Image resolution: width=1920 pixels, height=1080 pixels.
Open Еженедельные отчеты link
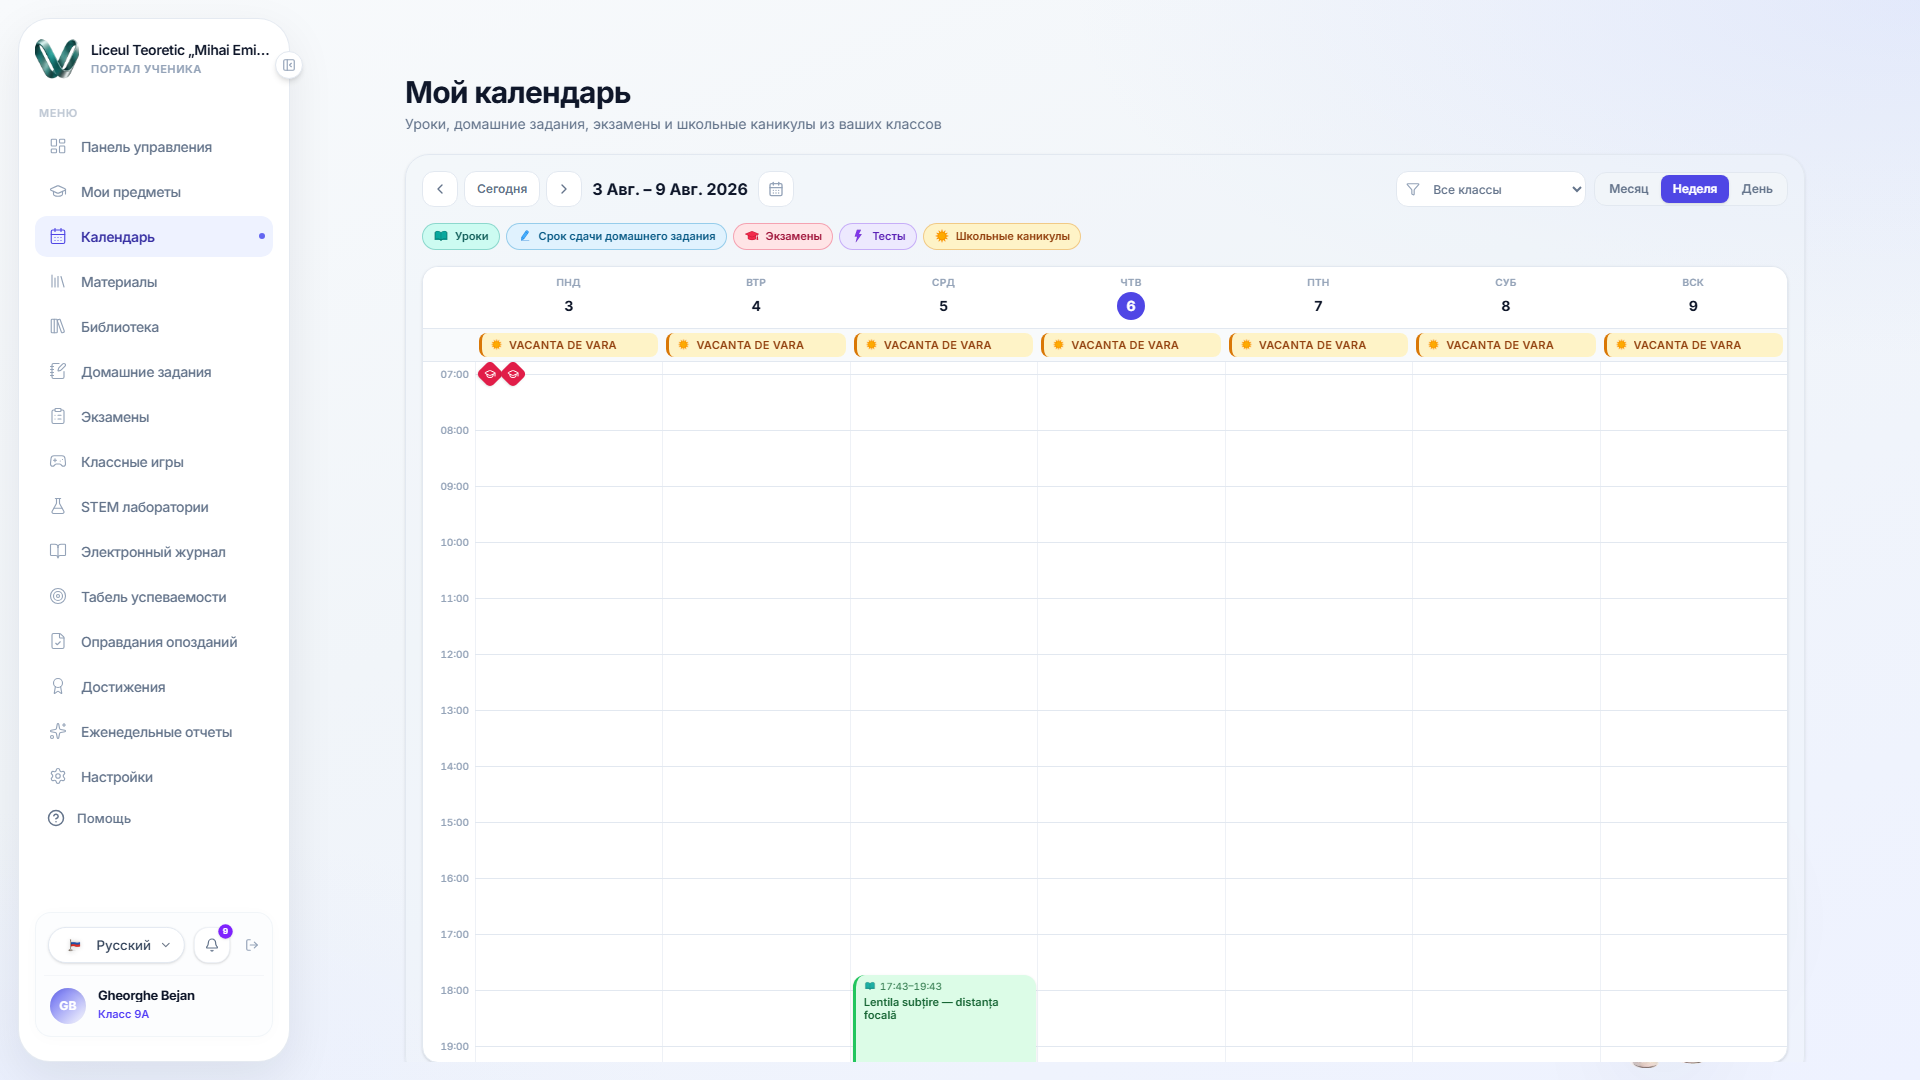154,732
